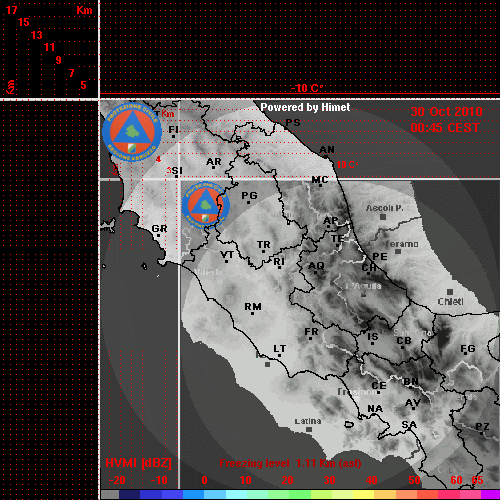Screen dimensions: 500x500
Task: Click the "-20" scale value
Action: click(117, 480)
